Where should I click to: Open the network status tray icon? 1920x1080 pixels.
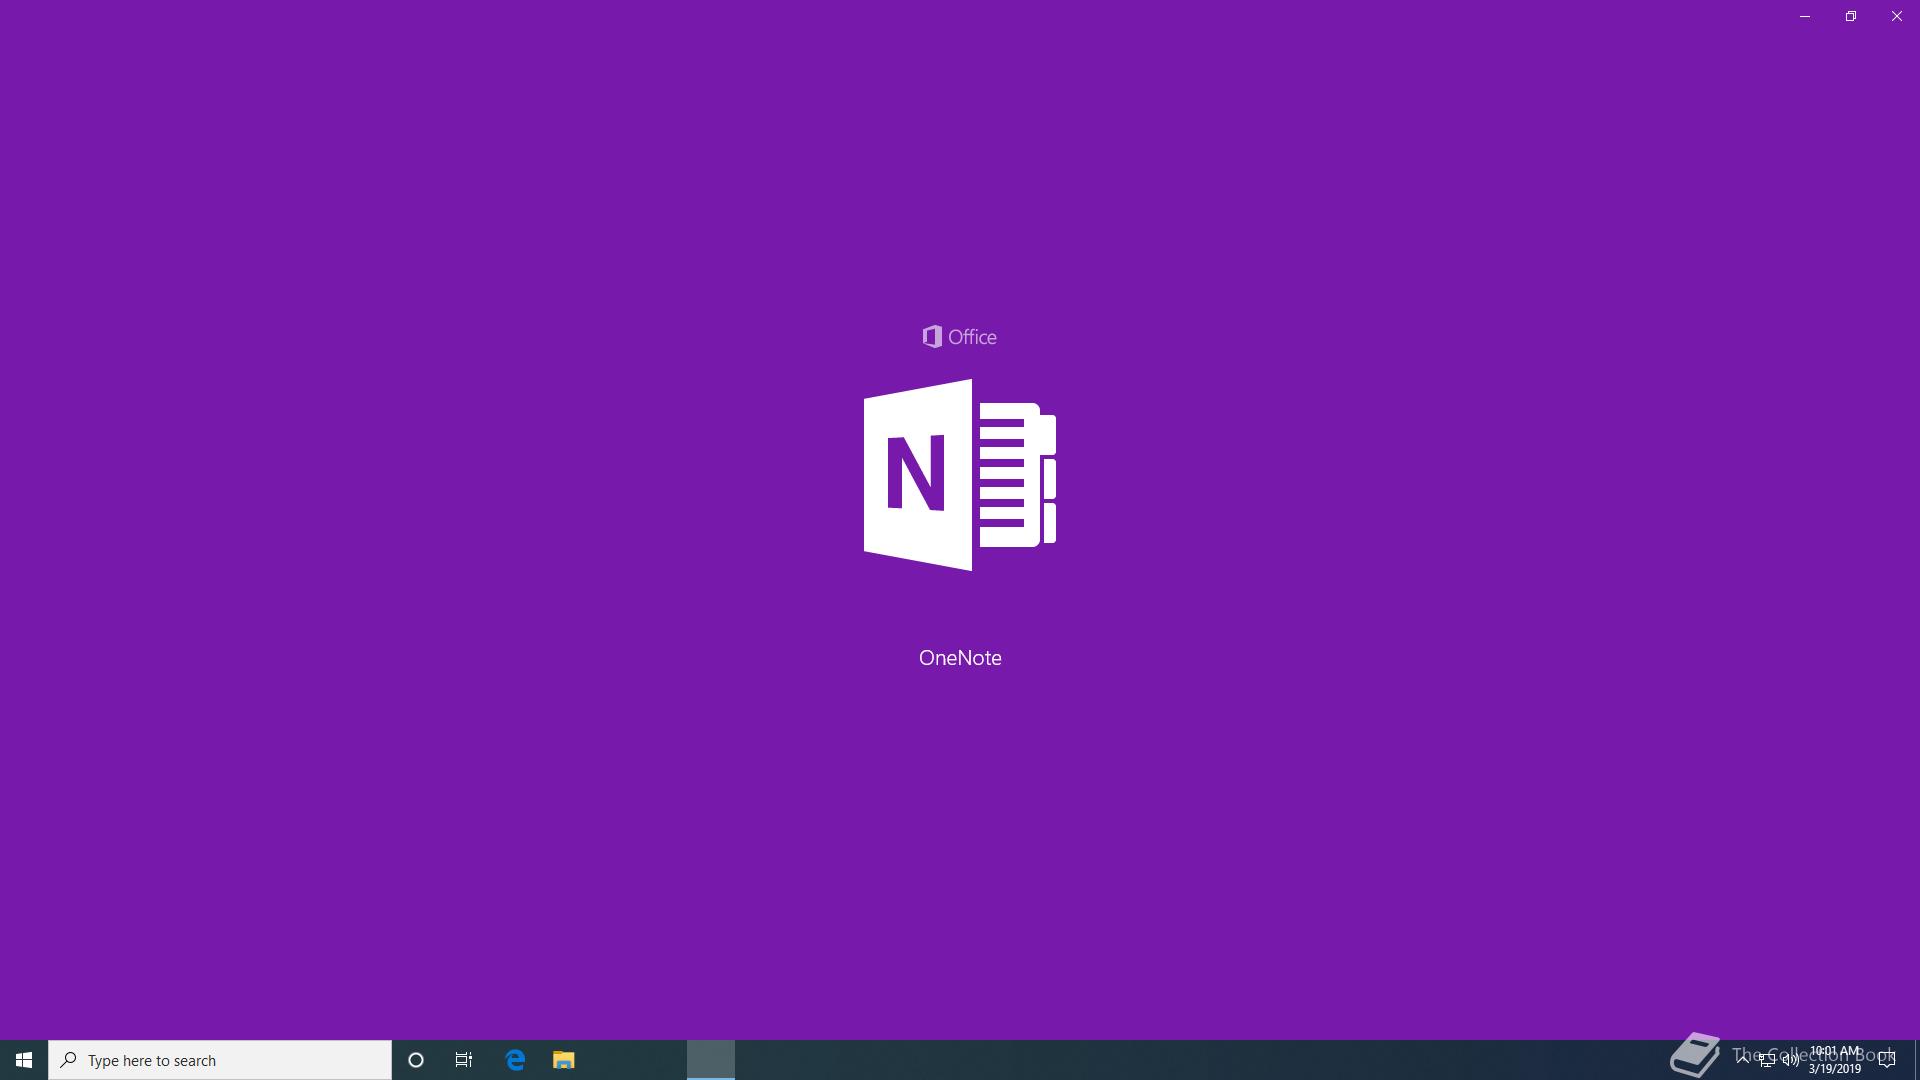pyautogui.click(x=1767, y=1061)
